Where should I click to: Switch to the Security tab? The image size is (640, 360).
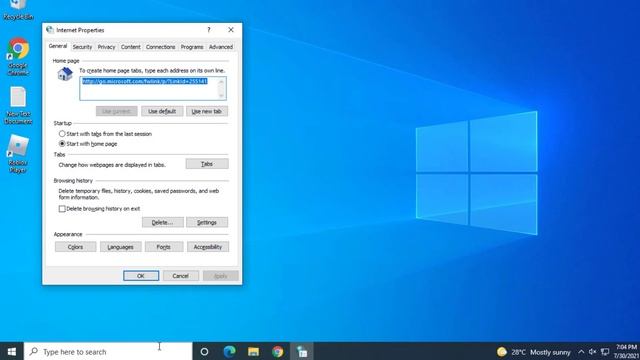point(82,47)
